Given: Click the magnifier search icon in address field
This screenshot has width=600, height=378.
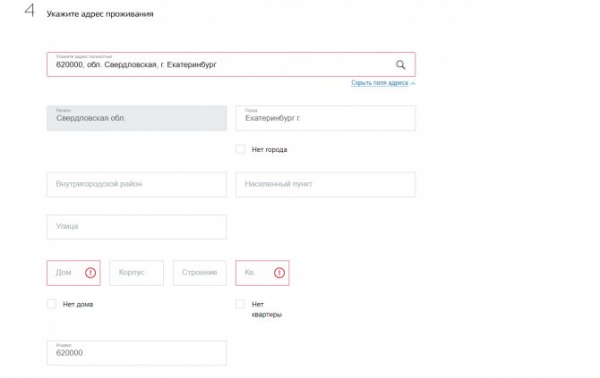Looking at the screenshot, I should [x=400, y=65].
